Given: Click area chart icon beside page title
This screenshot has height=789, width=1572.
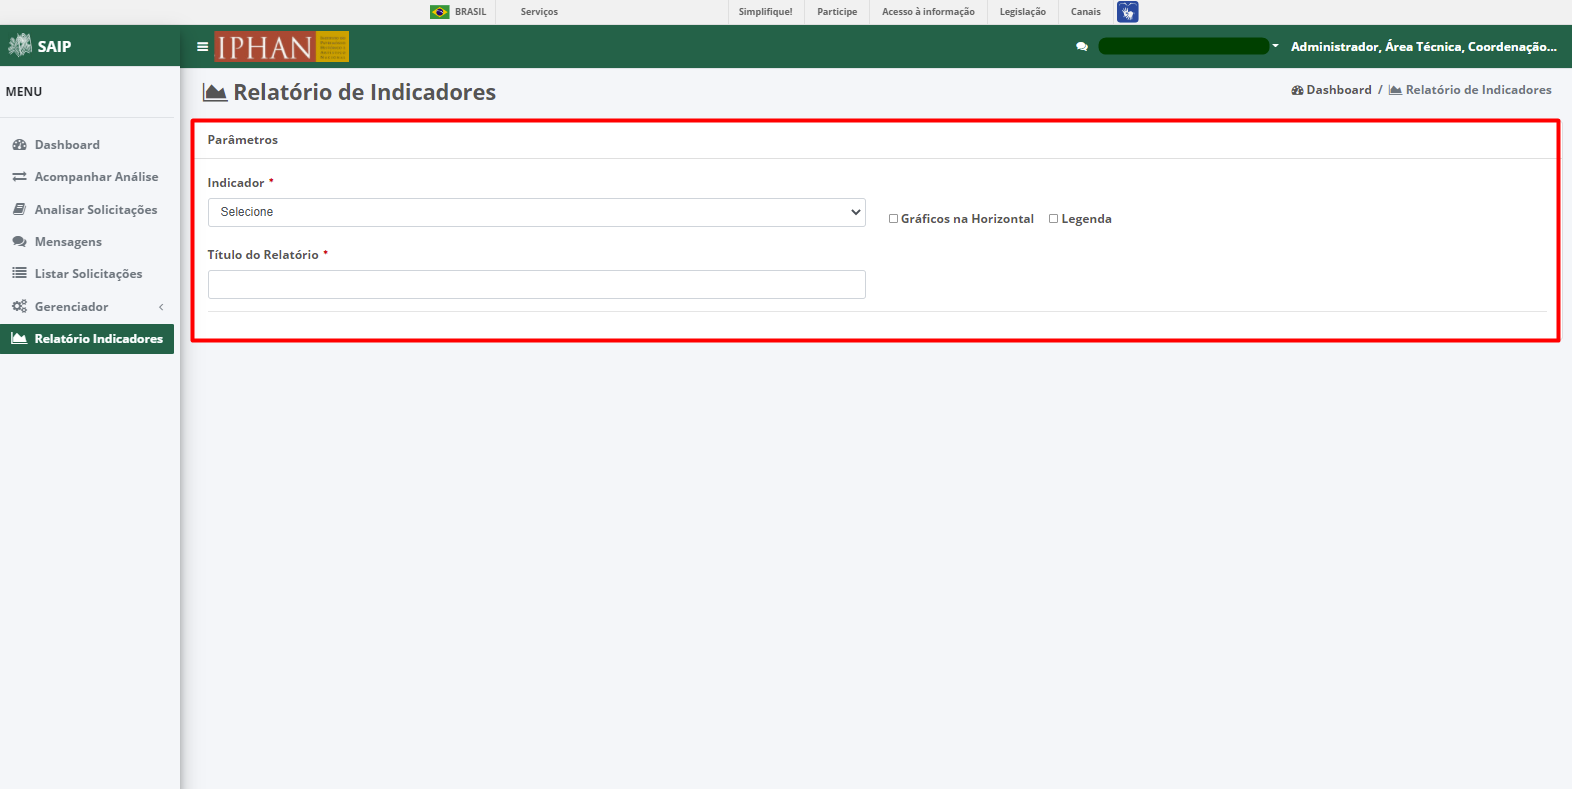Looking at the screenshot, I should coord(215,92).
